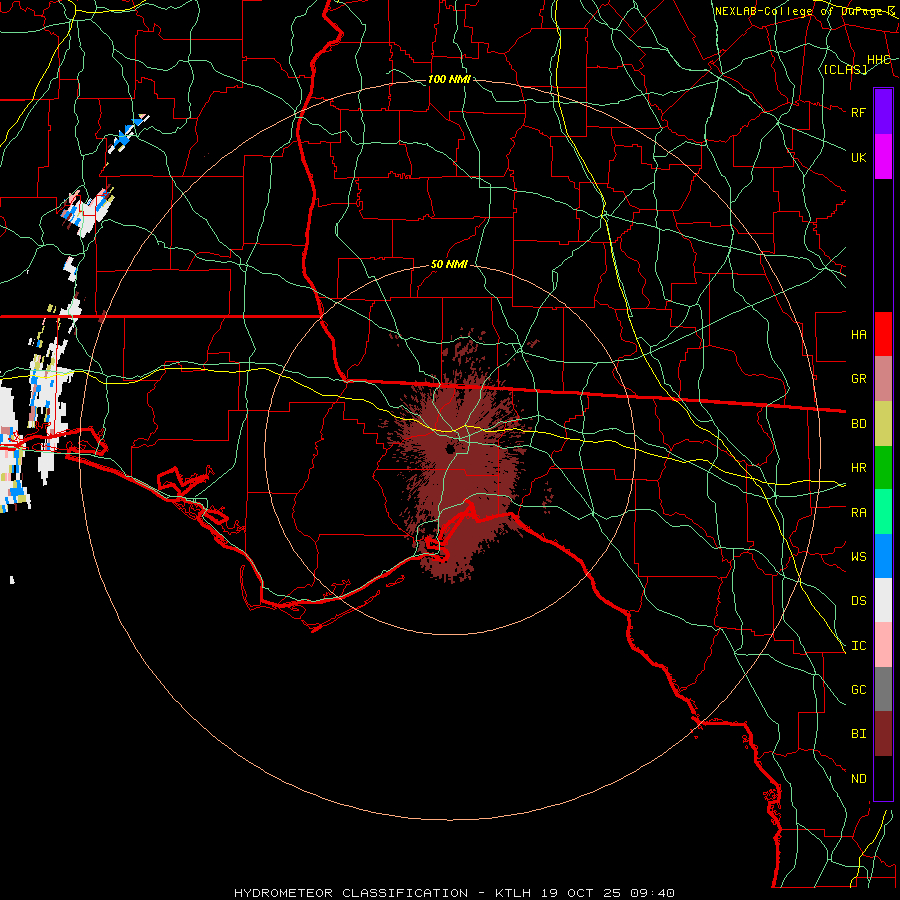
Task: Click the BD legend label
Action: [x=859, y=424]
